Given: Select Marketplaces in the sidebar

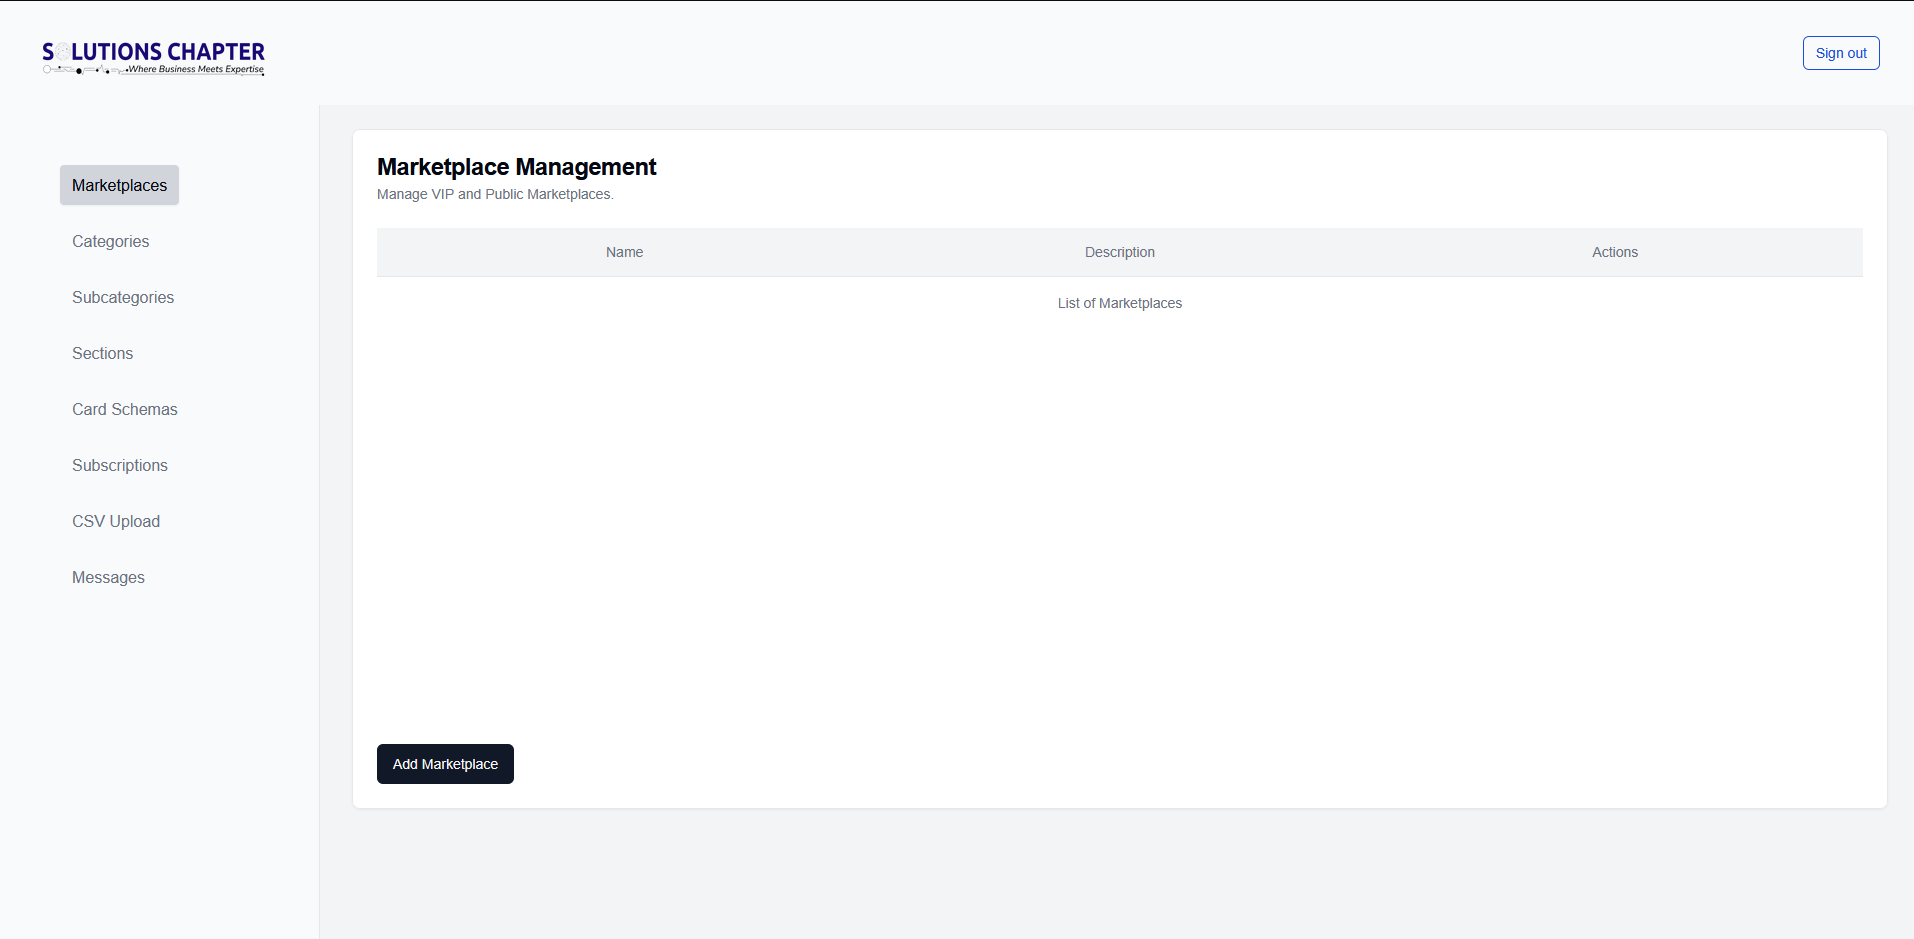Looking at the screenshot, I should tap(119, 185).
